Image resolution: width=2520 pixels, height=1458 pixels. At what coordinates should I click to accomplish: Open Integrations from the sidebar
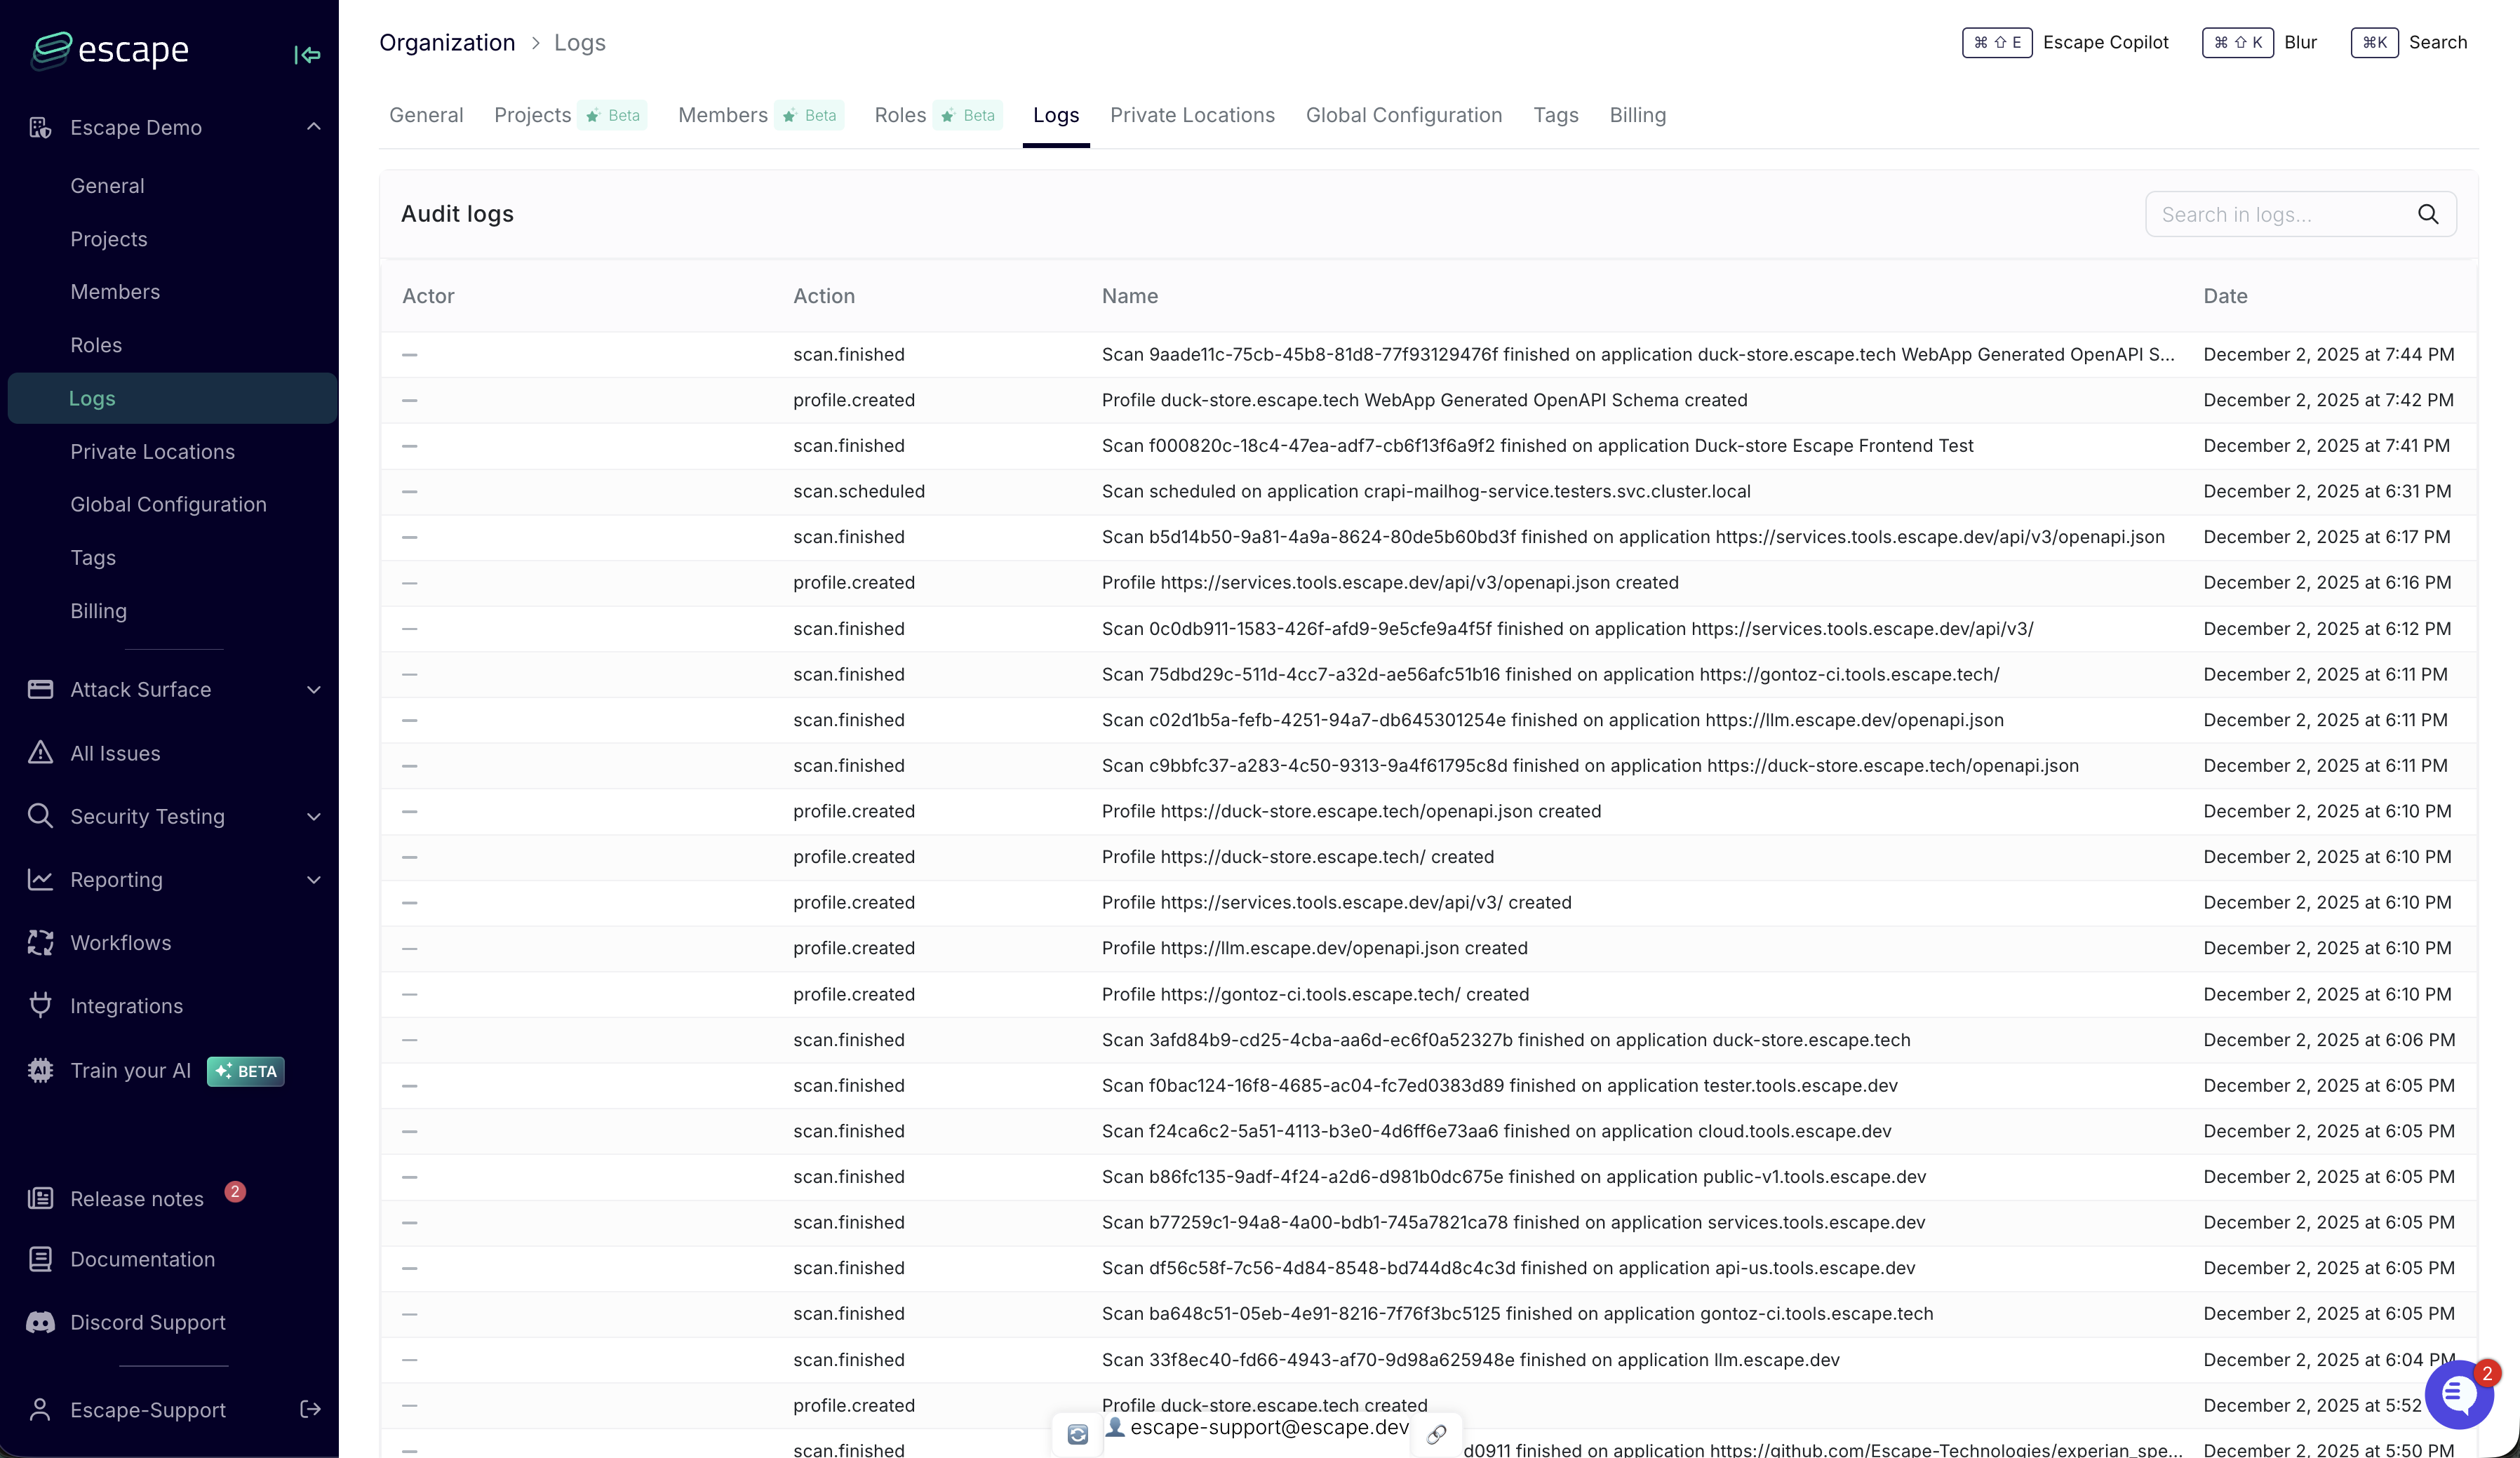[126, 1006]
